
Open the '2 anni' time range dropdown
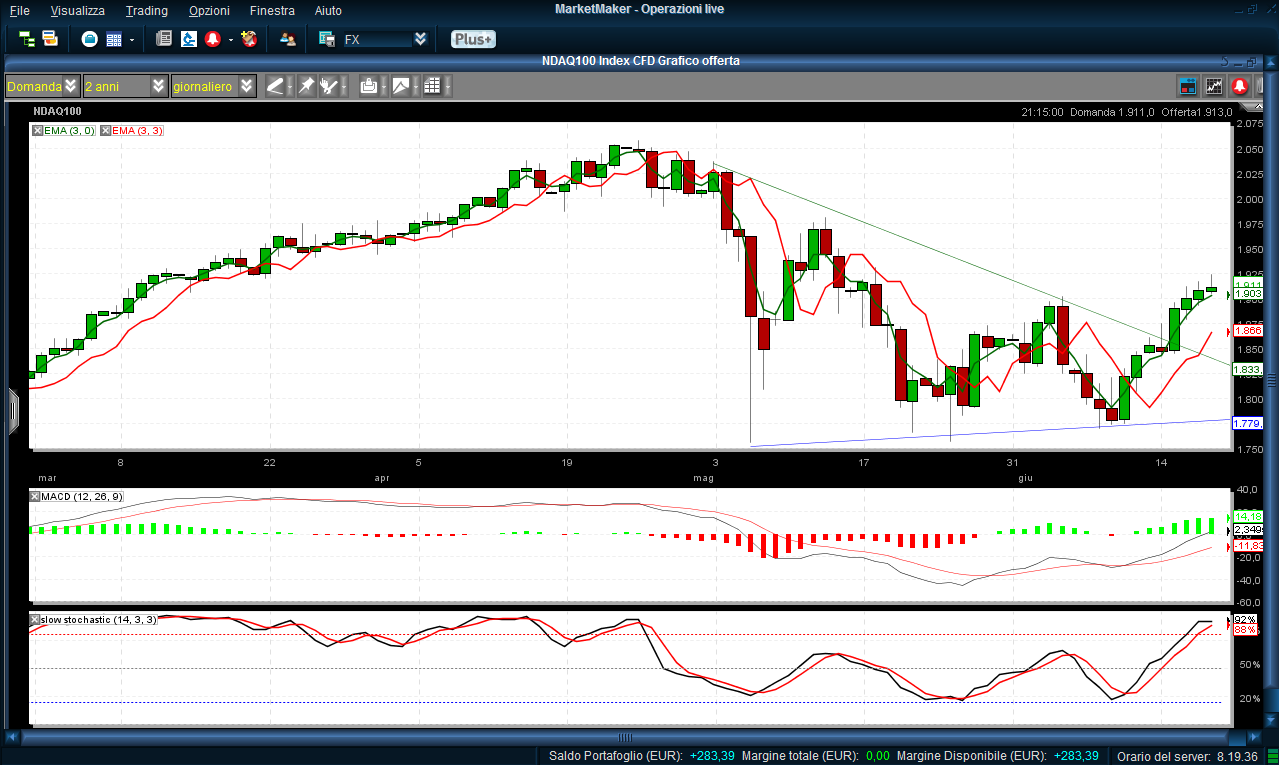coord(158,87)
